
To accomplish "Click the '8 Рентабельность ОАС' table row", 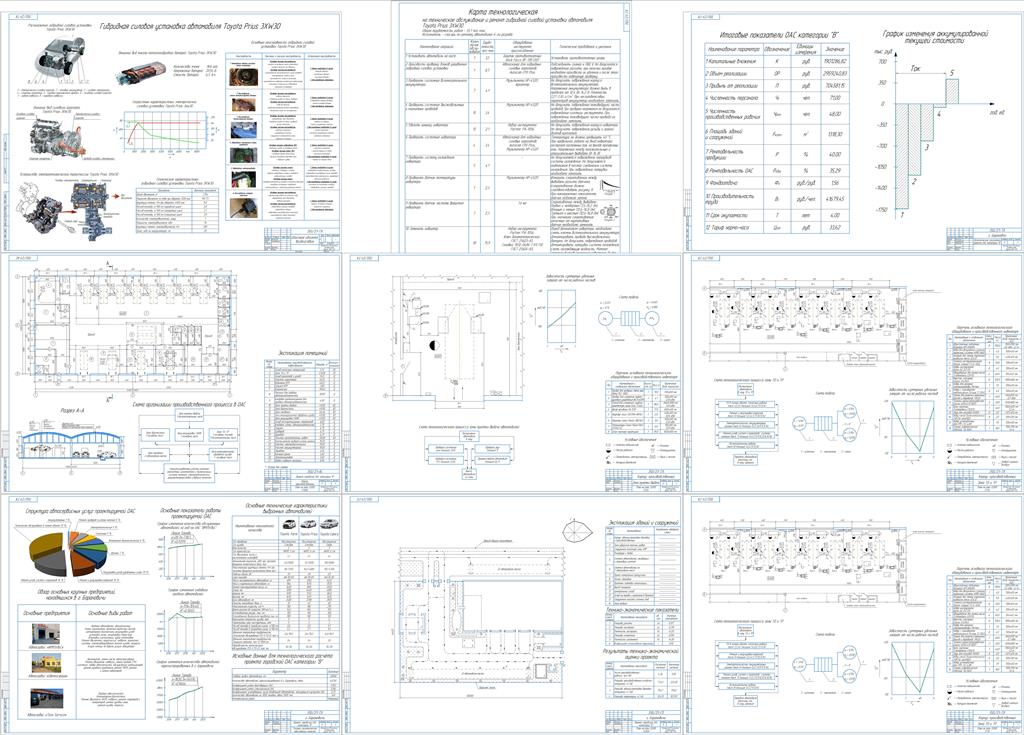I will 776,171.
